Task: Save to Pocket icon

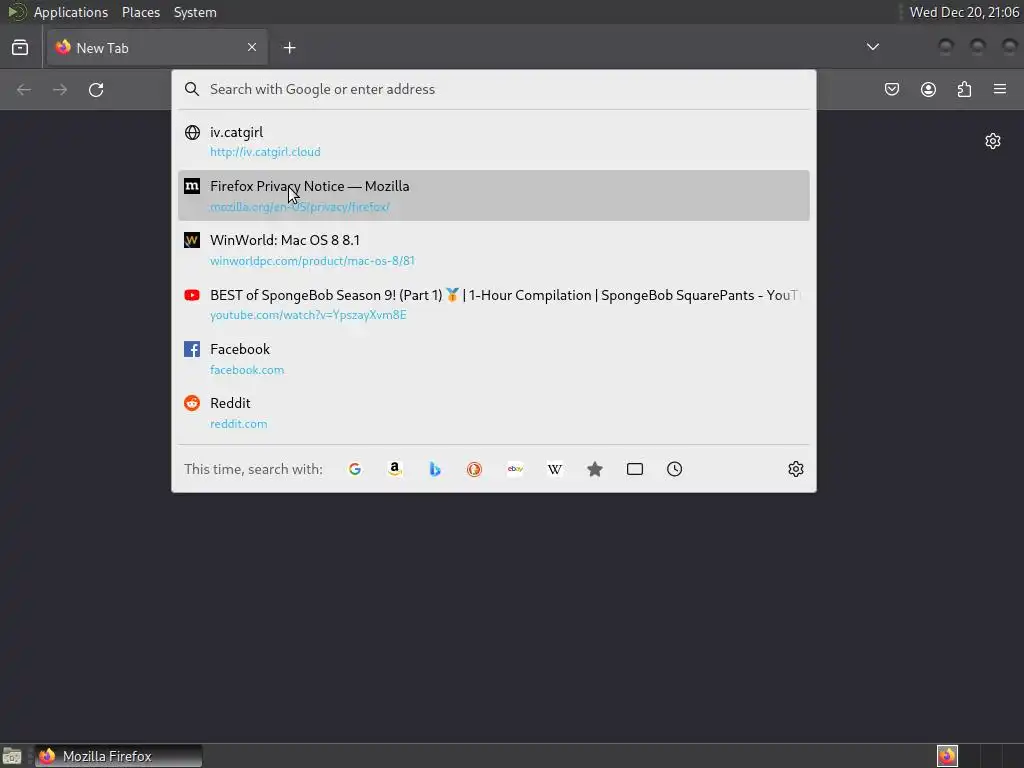Action: coord(892,89)
